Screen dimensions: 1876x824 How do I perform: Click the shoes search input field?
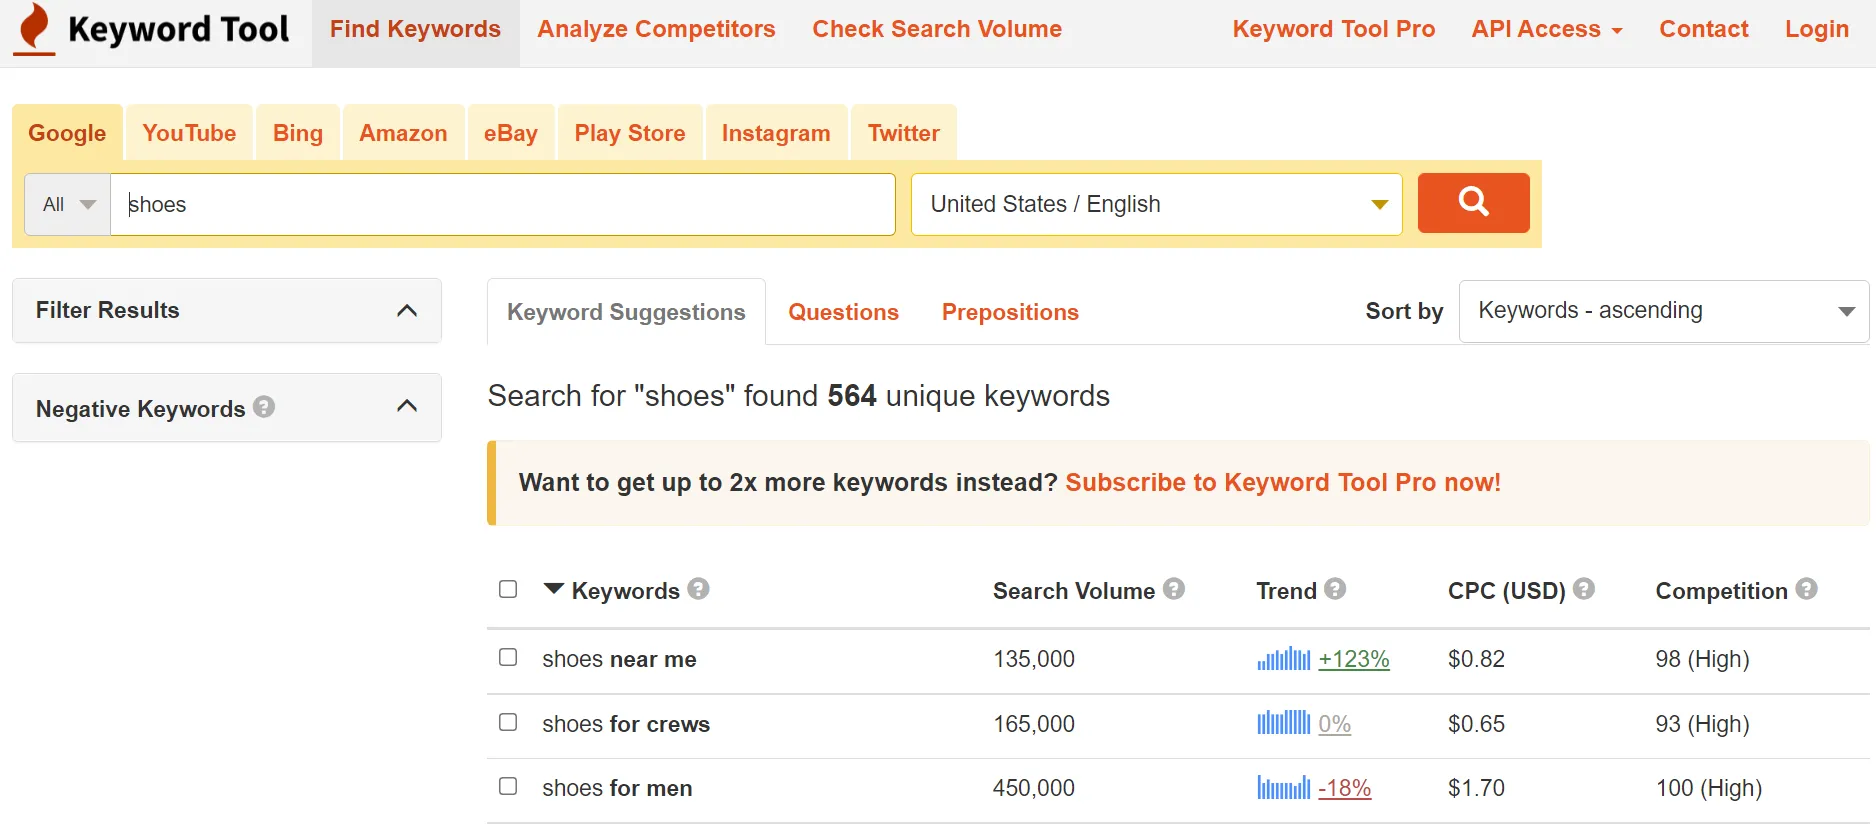click(x=502, y=204)
